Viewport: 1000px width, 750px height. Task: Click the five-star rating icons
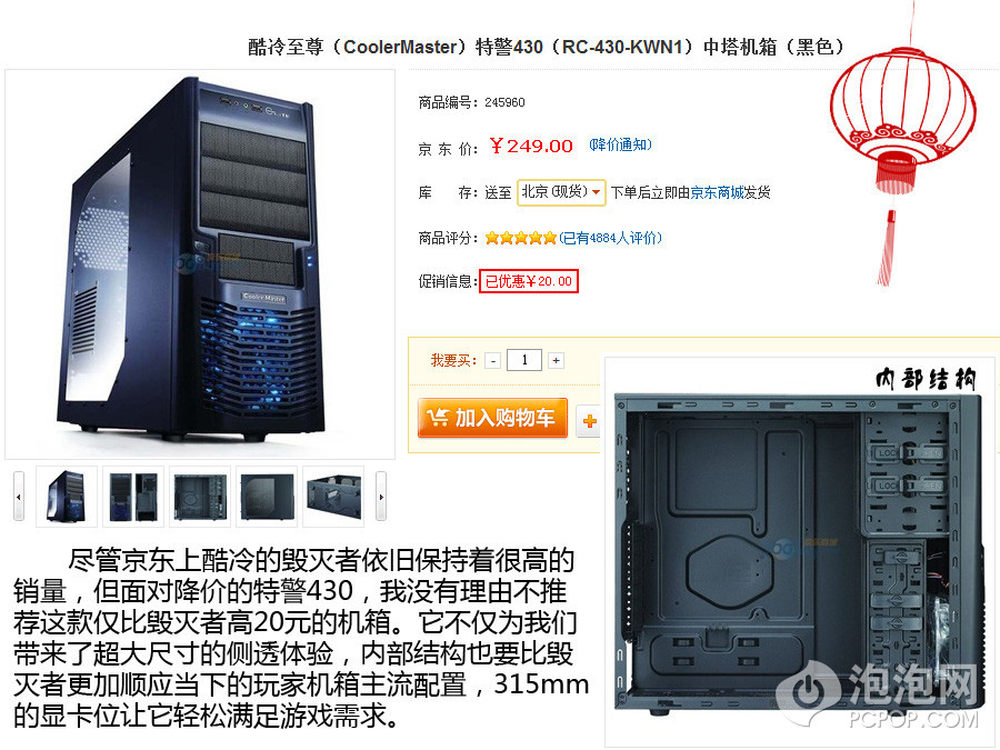(520, 238)
